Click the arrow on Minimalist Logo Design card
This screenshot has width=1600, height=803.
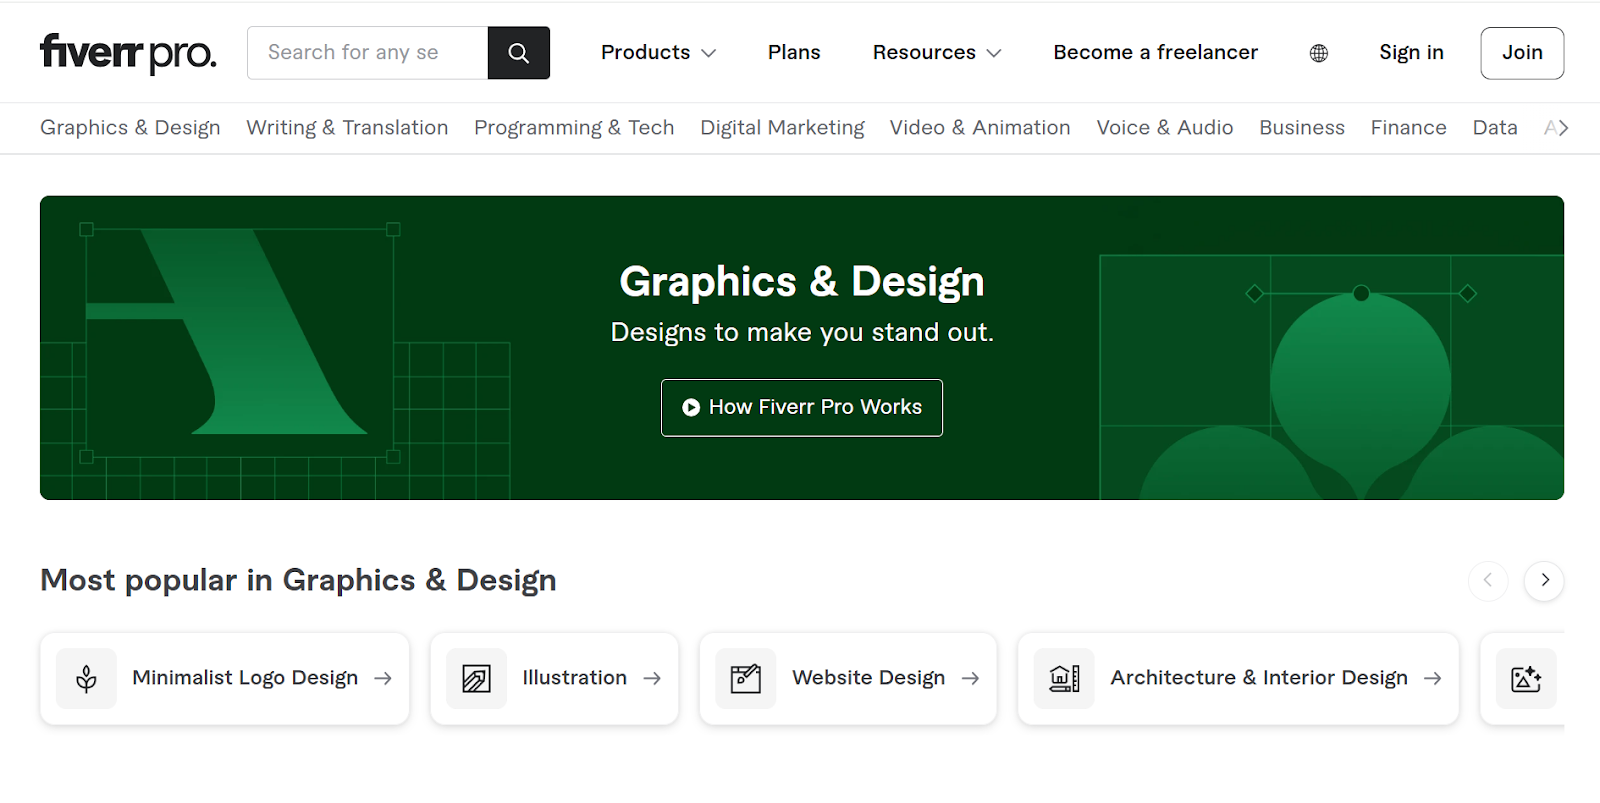click(383, 678)
